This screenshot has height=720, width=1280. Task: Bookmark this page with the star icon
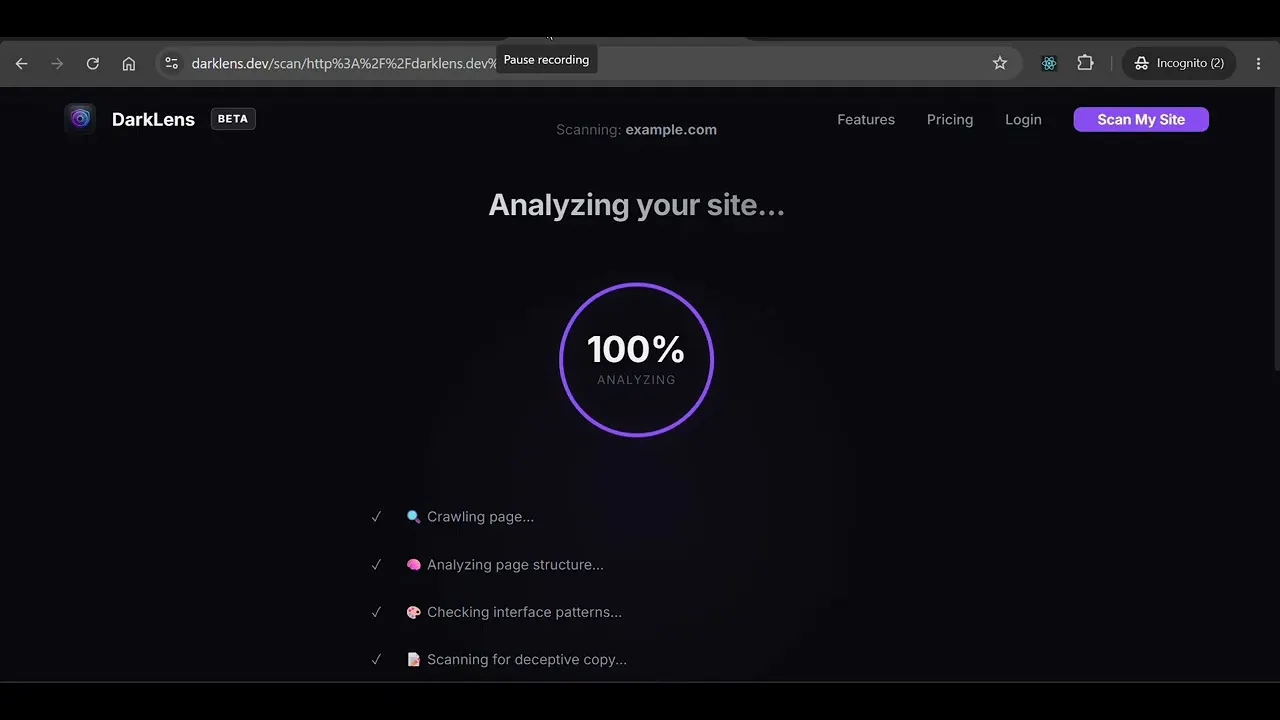(999, 63)
